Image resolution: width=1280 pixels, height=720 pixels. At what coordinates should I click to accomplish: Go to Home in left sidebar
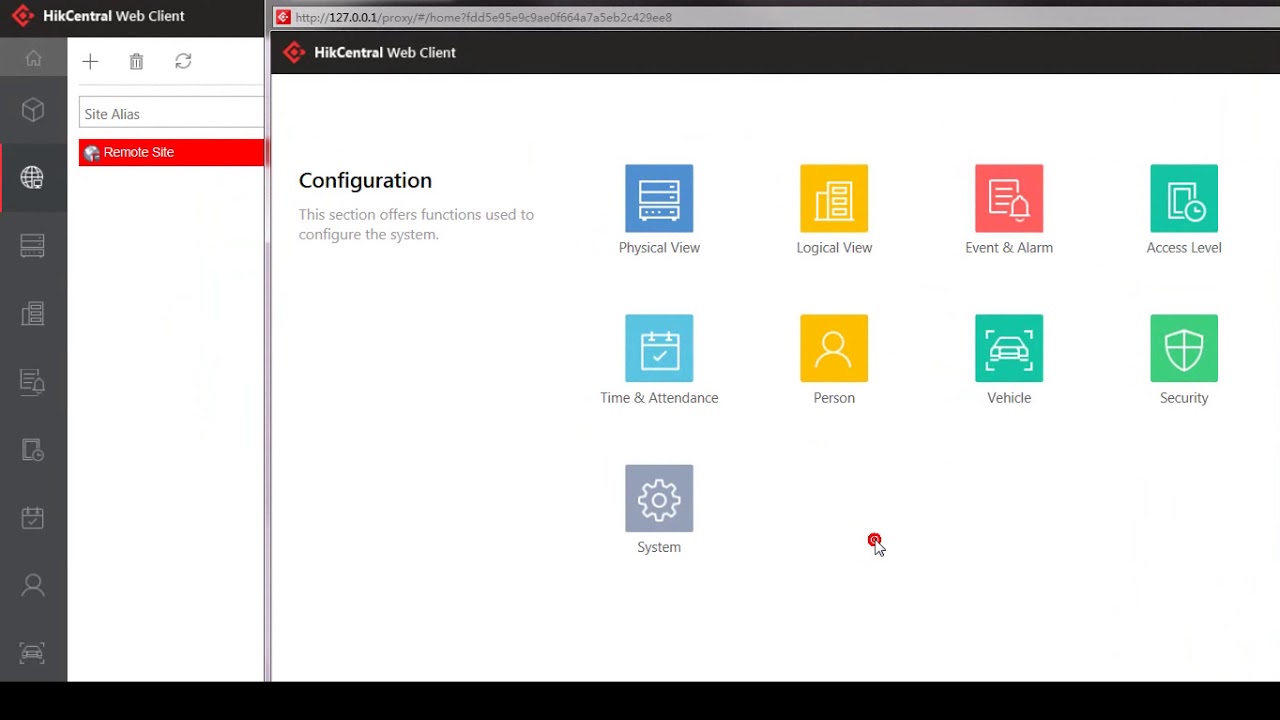tap(33, 58)
